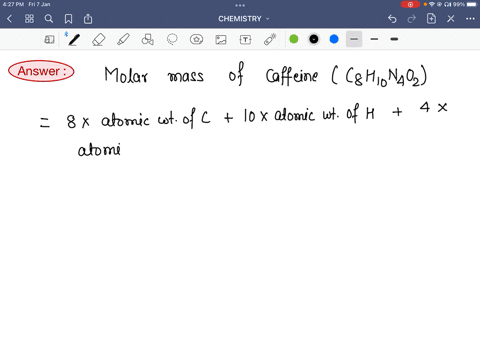480x360 pixels.
Task: Toggle the read-only/zoom window tool
Action: point(49,40)
